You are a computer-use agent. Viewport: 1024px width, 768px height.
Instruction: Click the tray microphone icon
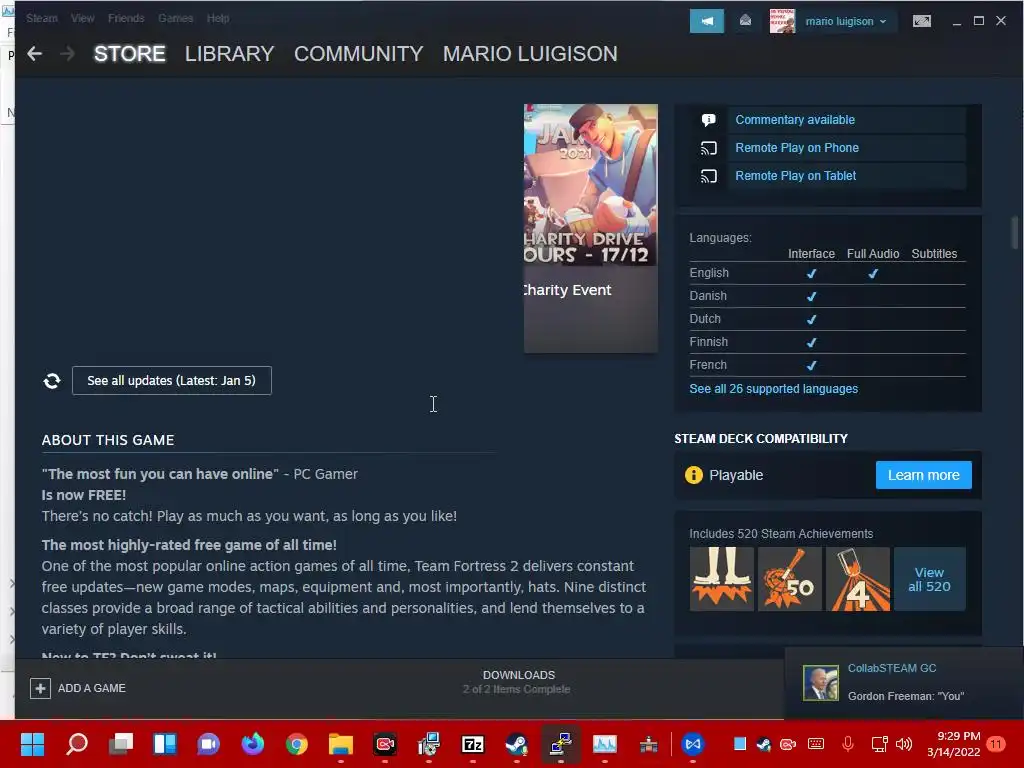[x=848, y=744]
